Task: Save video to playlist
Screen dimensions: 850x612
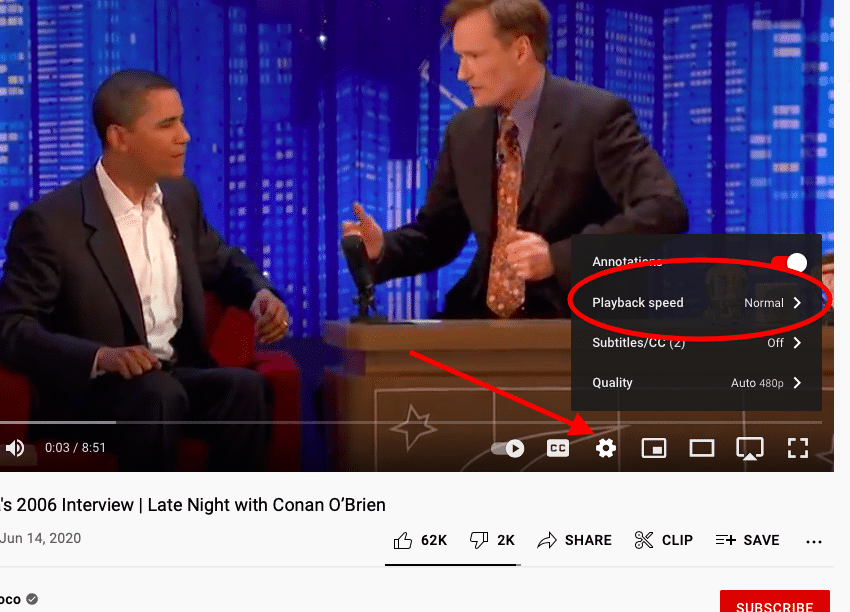Action: [x=748, y=540]
